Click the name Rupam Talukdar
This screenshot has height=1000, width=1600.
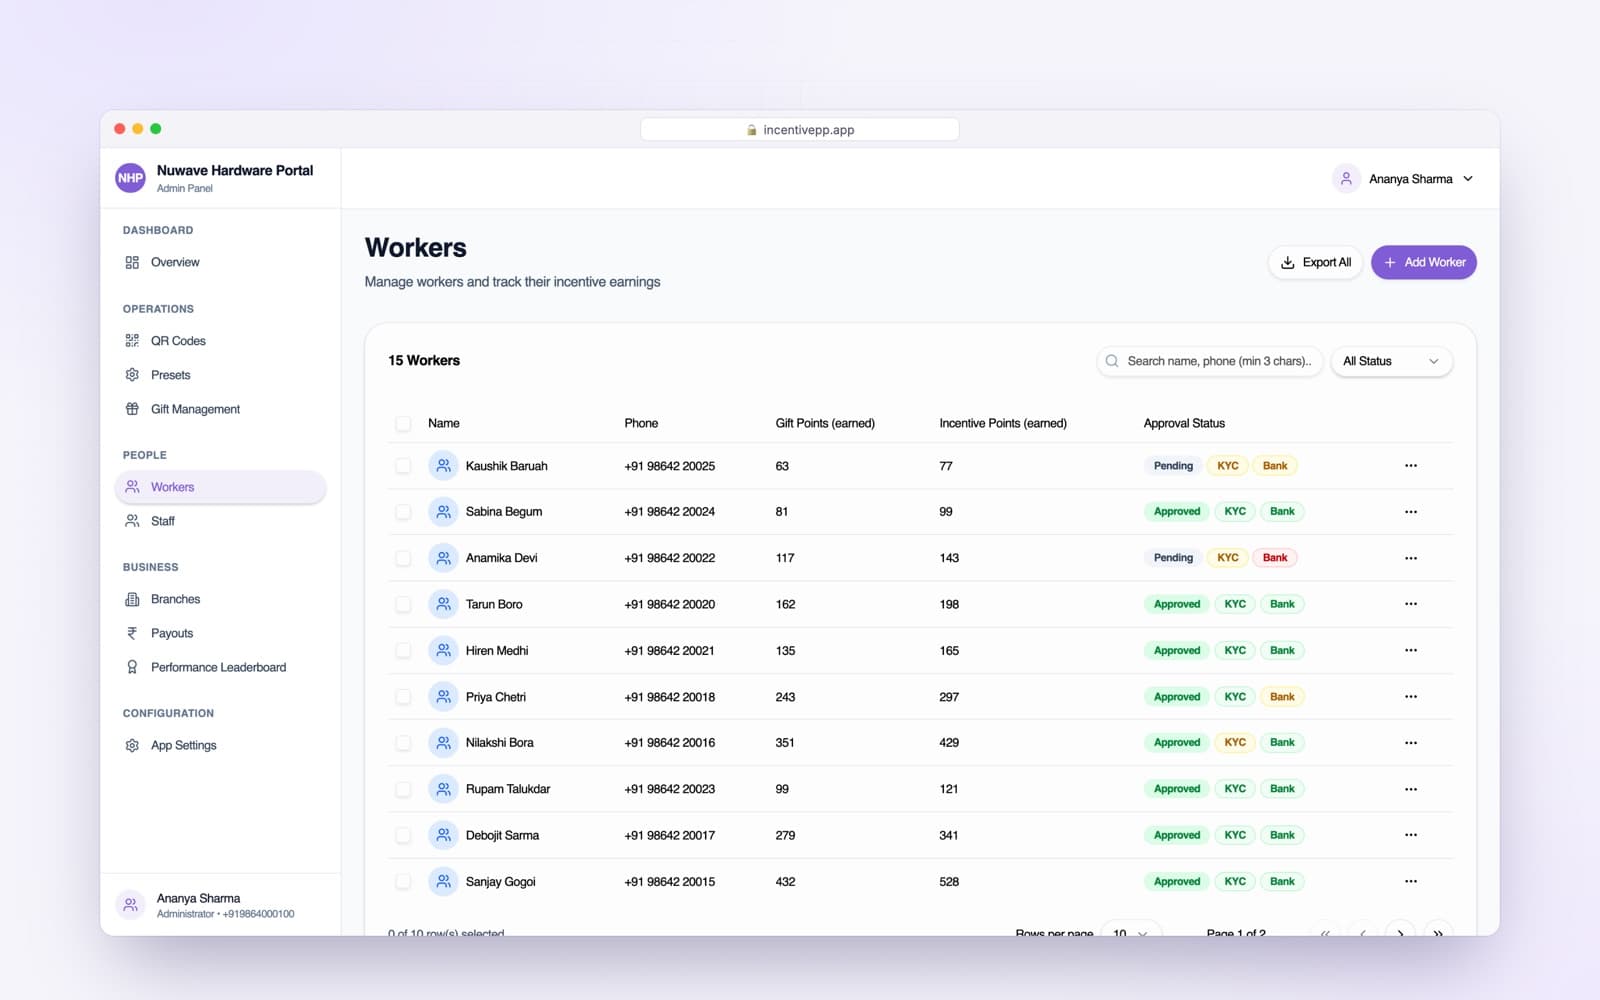508,789
